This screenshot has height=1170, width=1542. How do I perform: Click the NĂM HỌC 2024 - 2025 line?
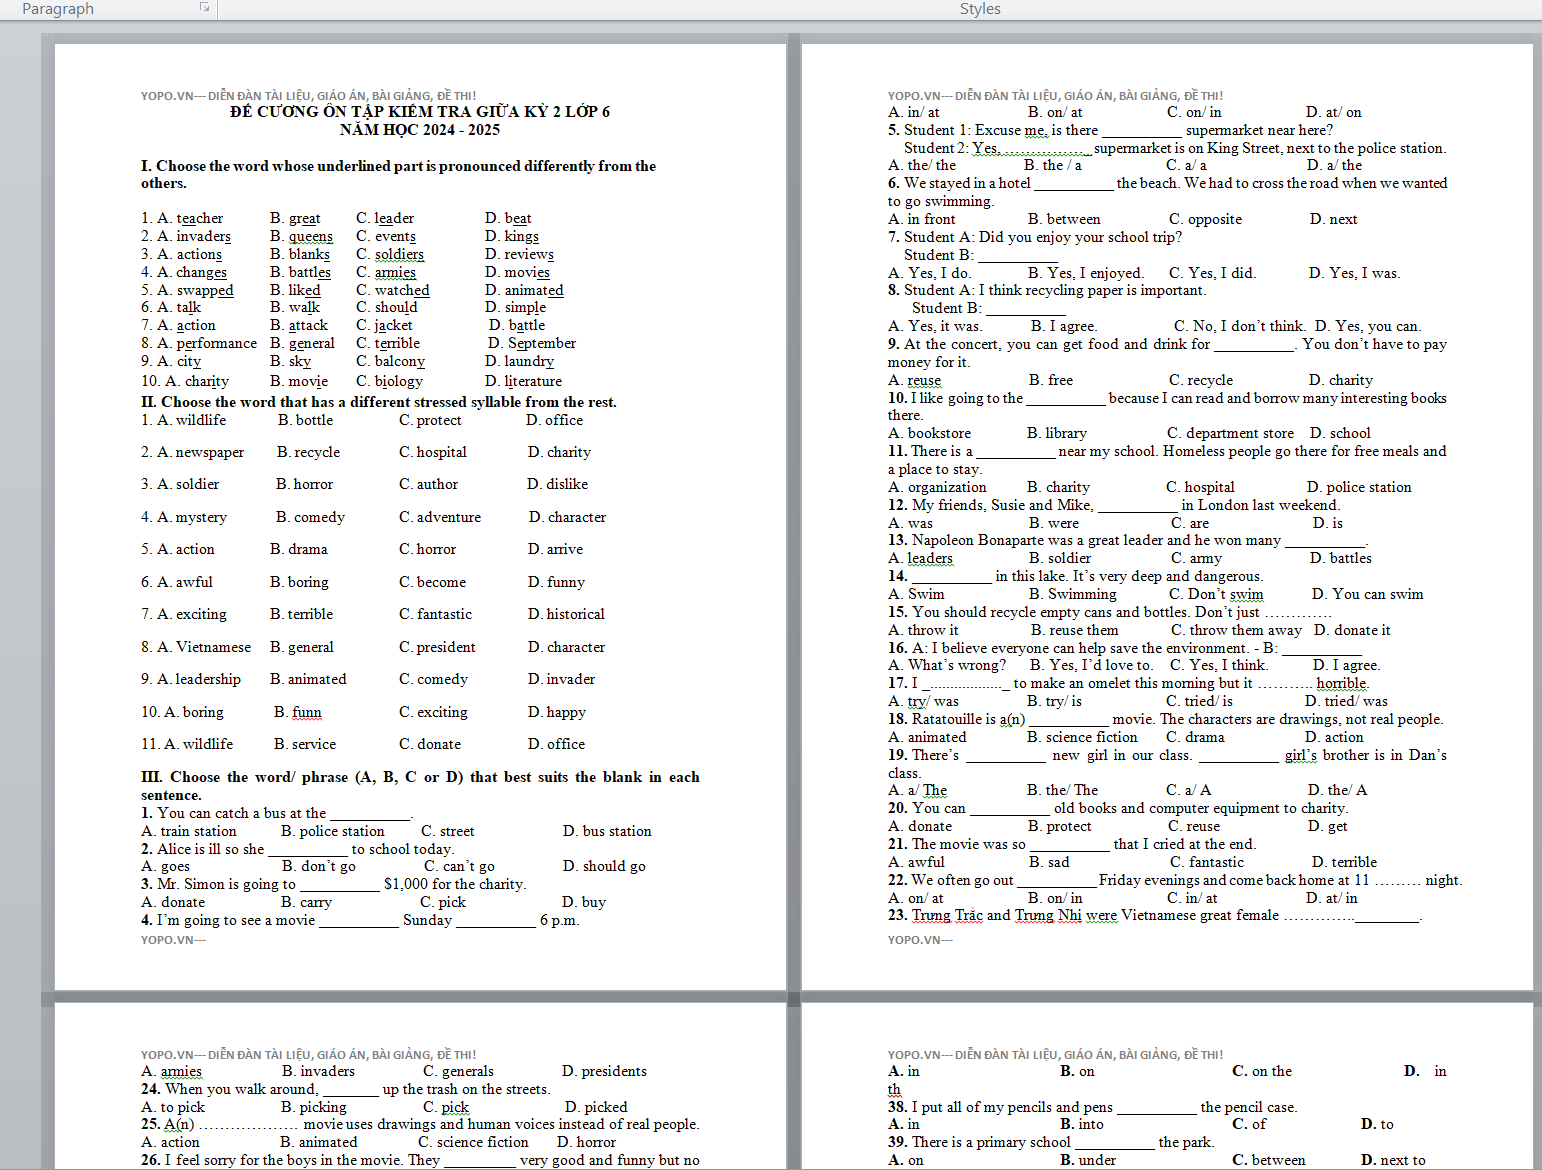419,130
